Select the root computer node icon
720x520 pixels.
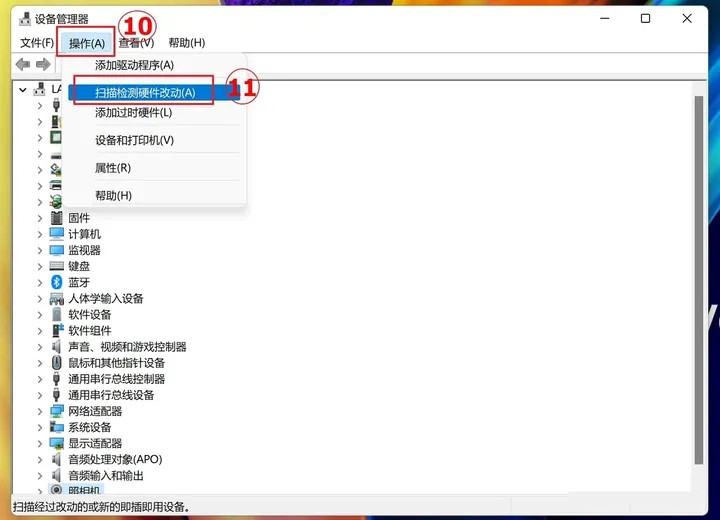click(x=39, y=89)
